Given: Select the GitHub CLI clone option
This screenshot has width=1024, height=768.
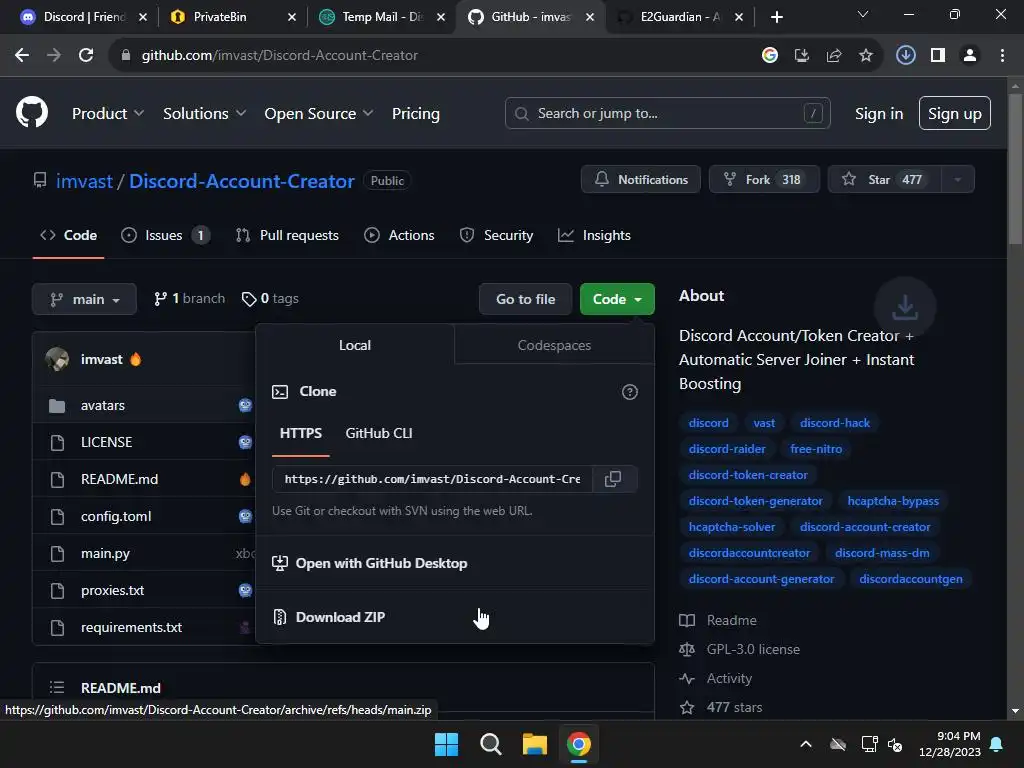Looking at the screenshot, I should pos(379,434).
